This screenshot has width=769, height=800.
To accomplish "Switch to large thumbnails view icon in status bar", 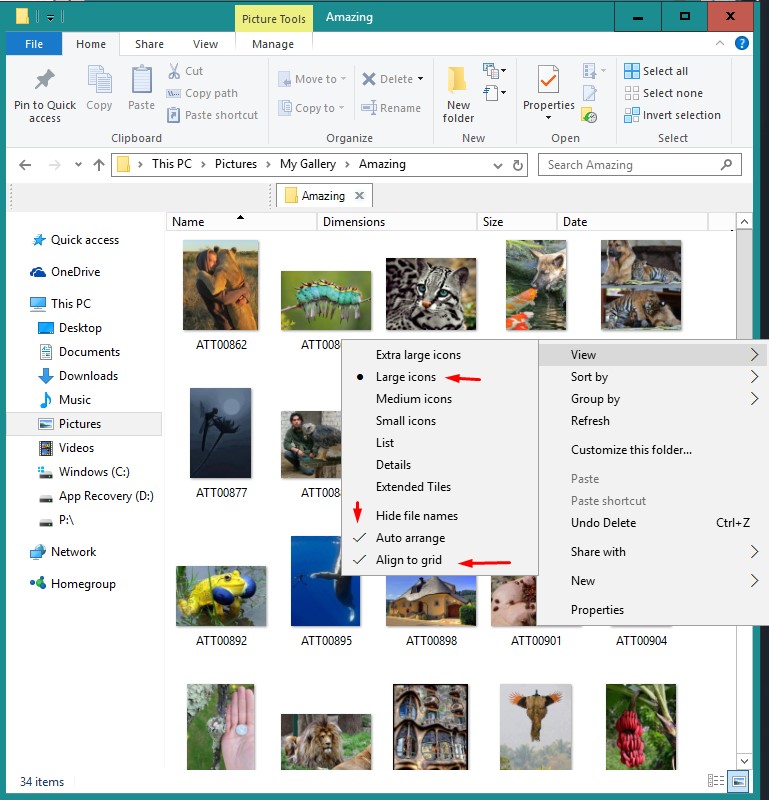I will [738, 781].
